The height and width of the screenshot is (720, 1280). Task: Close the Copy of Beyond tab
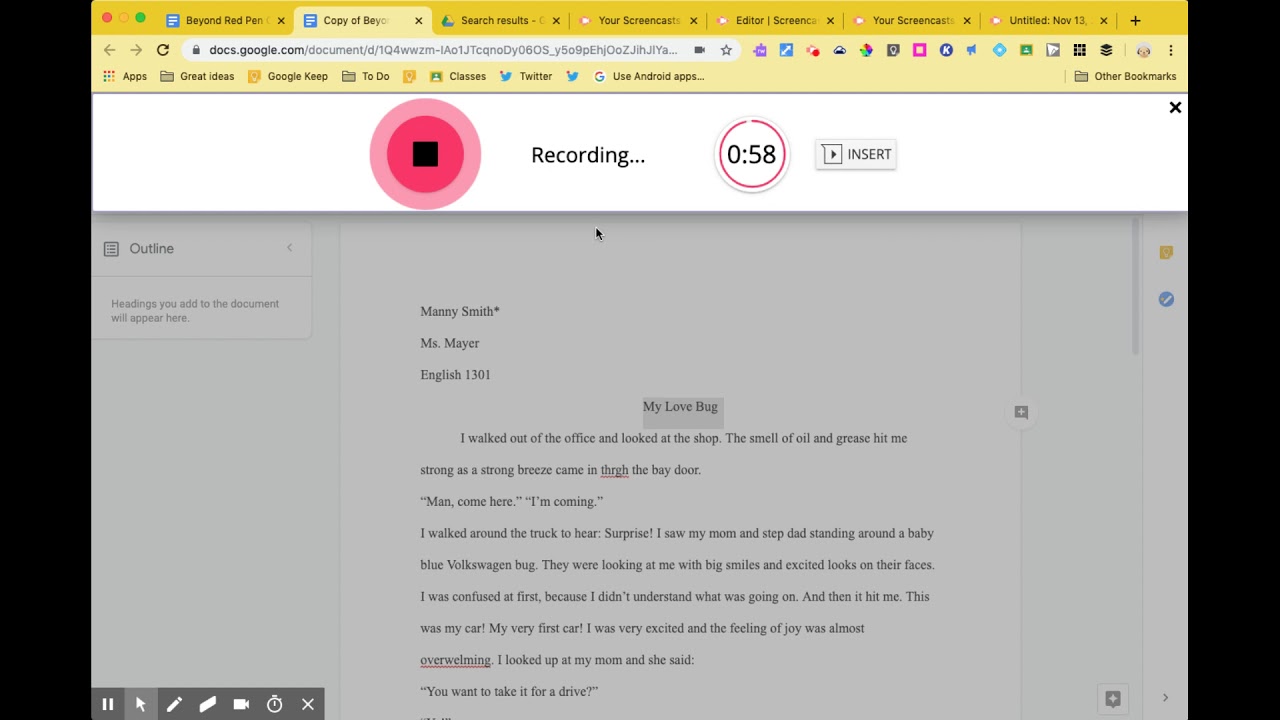click(418, 20)
